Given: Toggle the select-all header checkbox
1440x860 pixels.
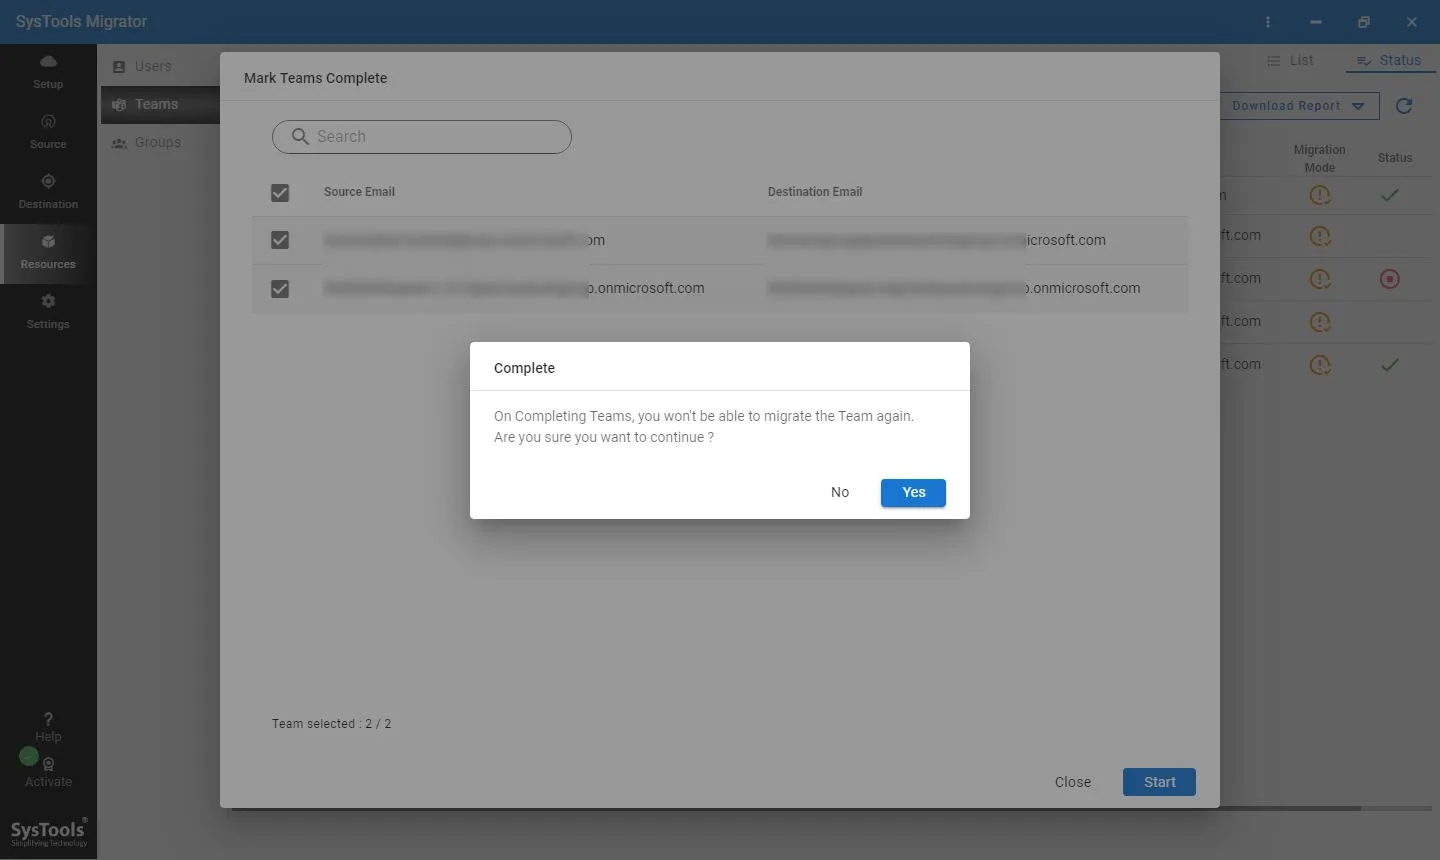Looking at the screenshot, I should tap(280, 192).
